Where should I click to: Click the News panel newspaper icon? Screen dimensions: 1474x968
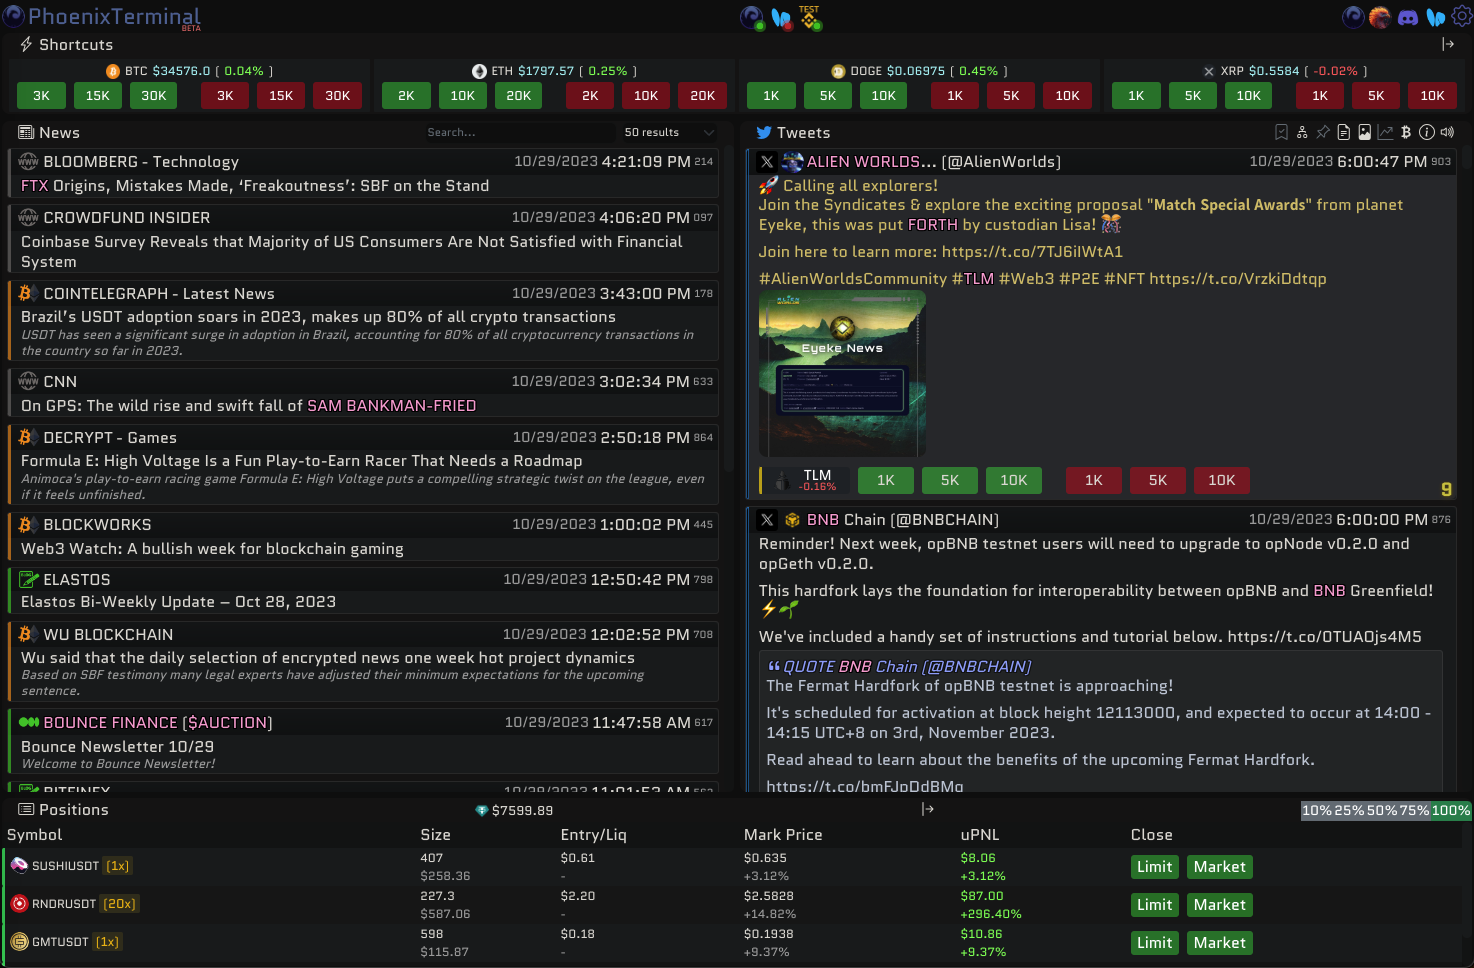point(26,133)
